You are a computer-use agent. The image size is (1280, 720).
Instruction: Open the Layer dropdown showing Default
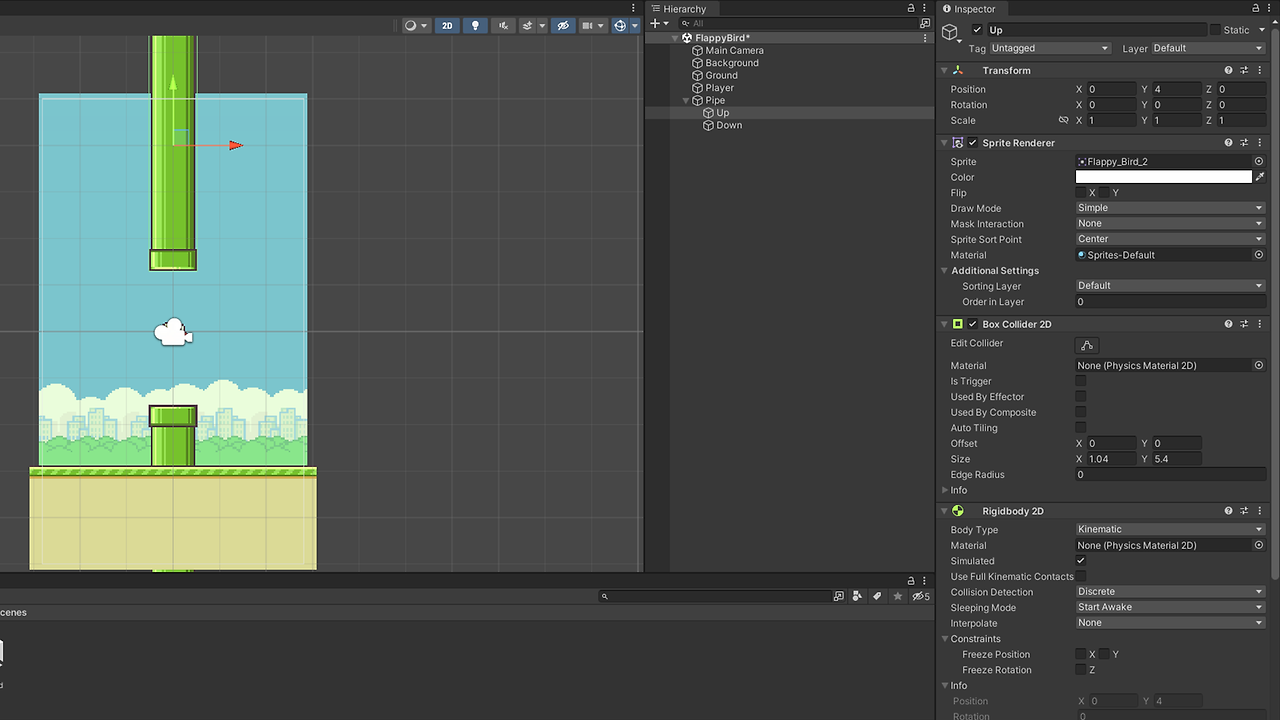1208,48
